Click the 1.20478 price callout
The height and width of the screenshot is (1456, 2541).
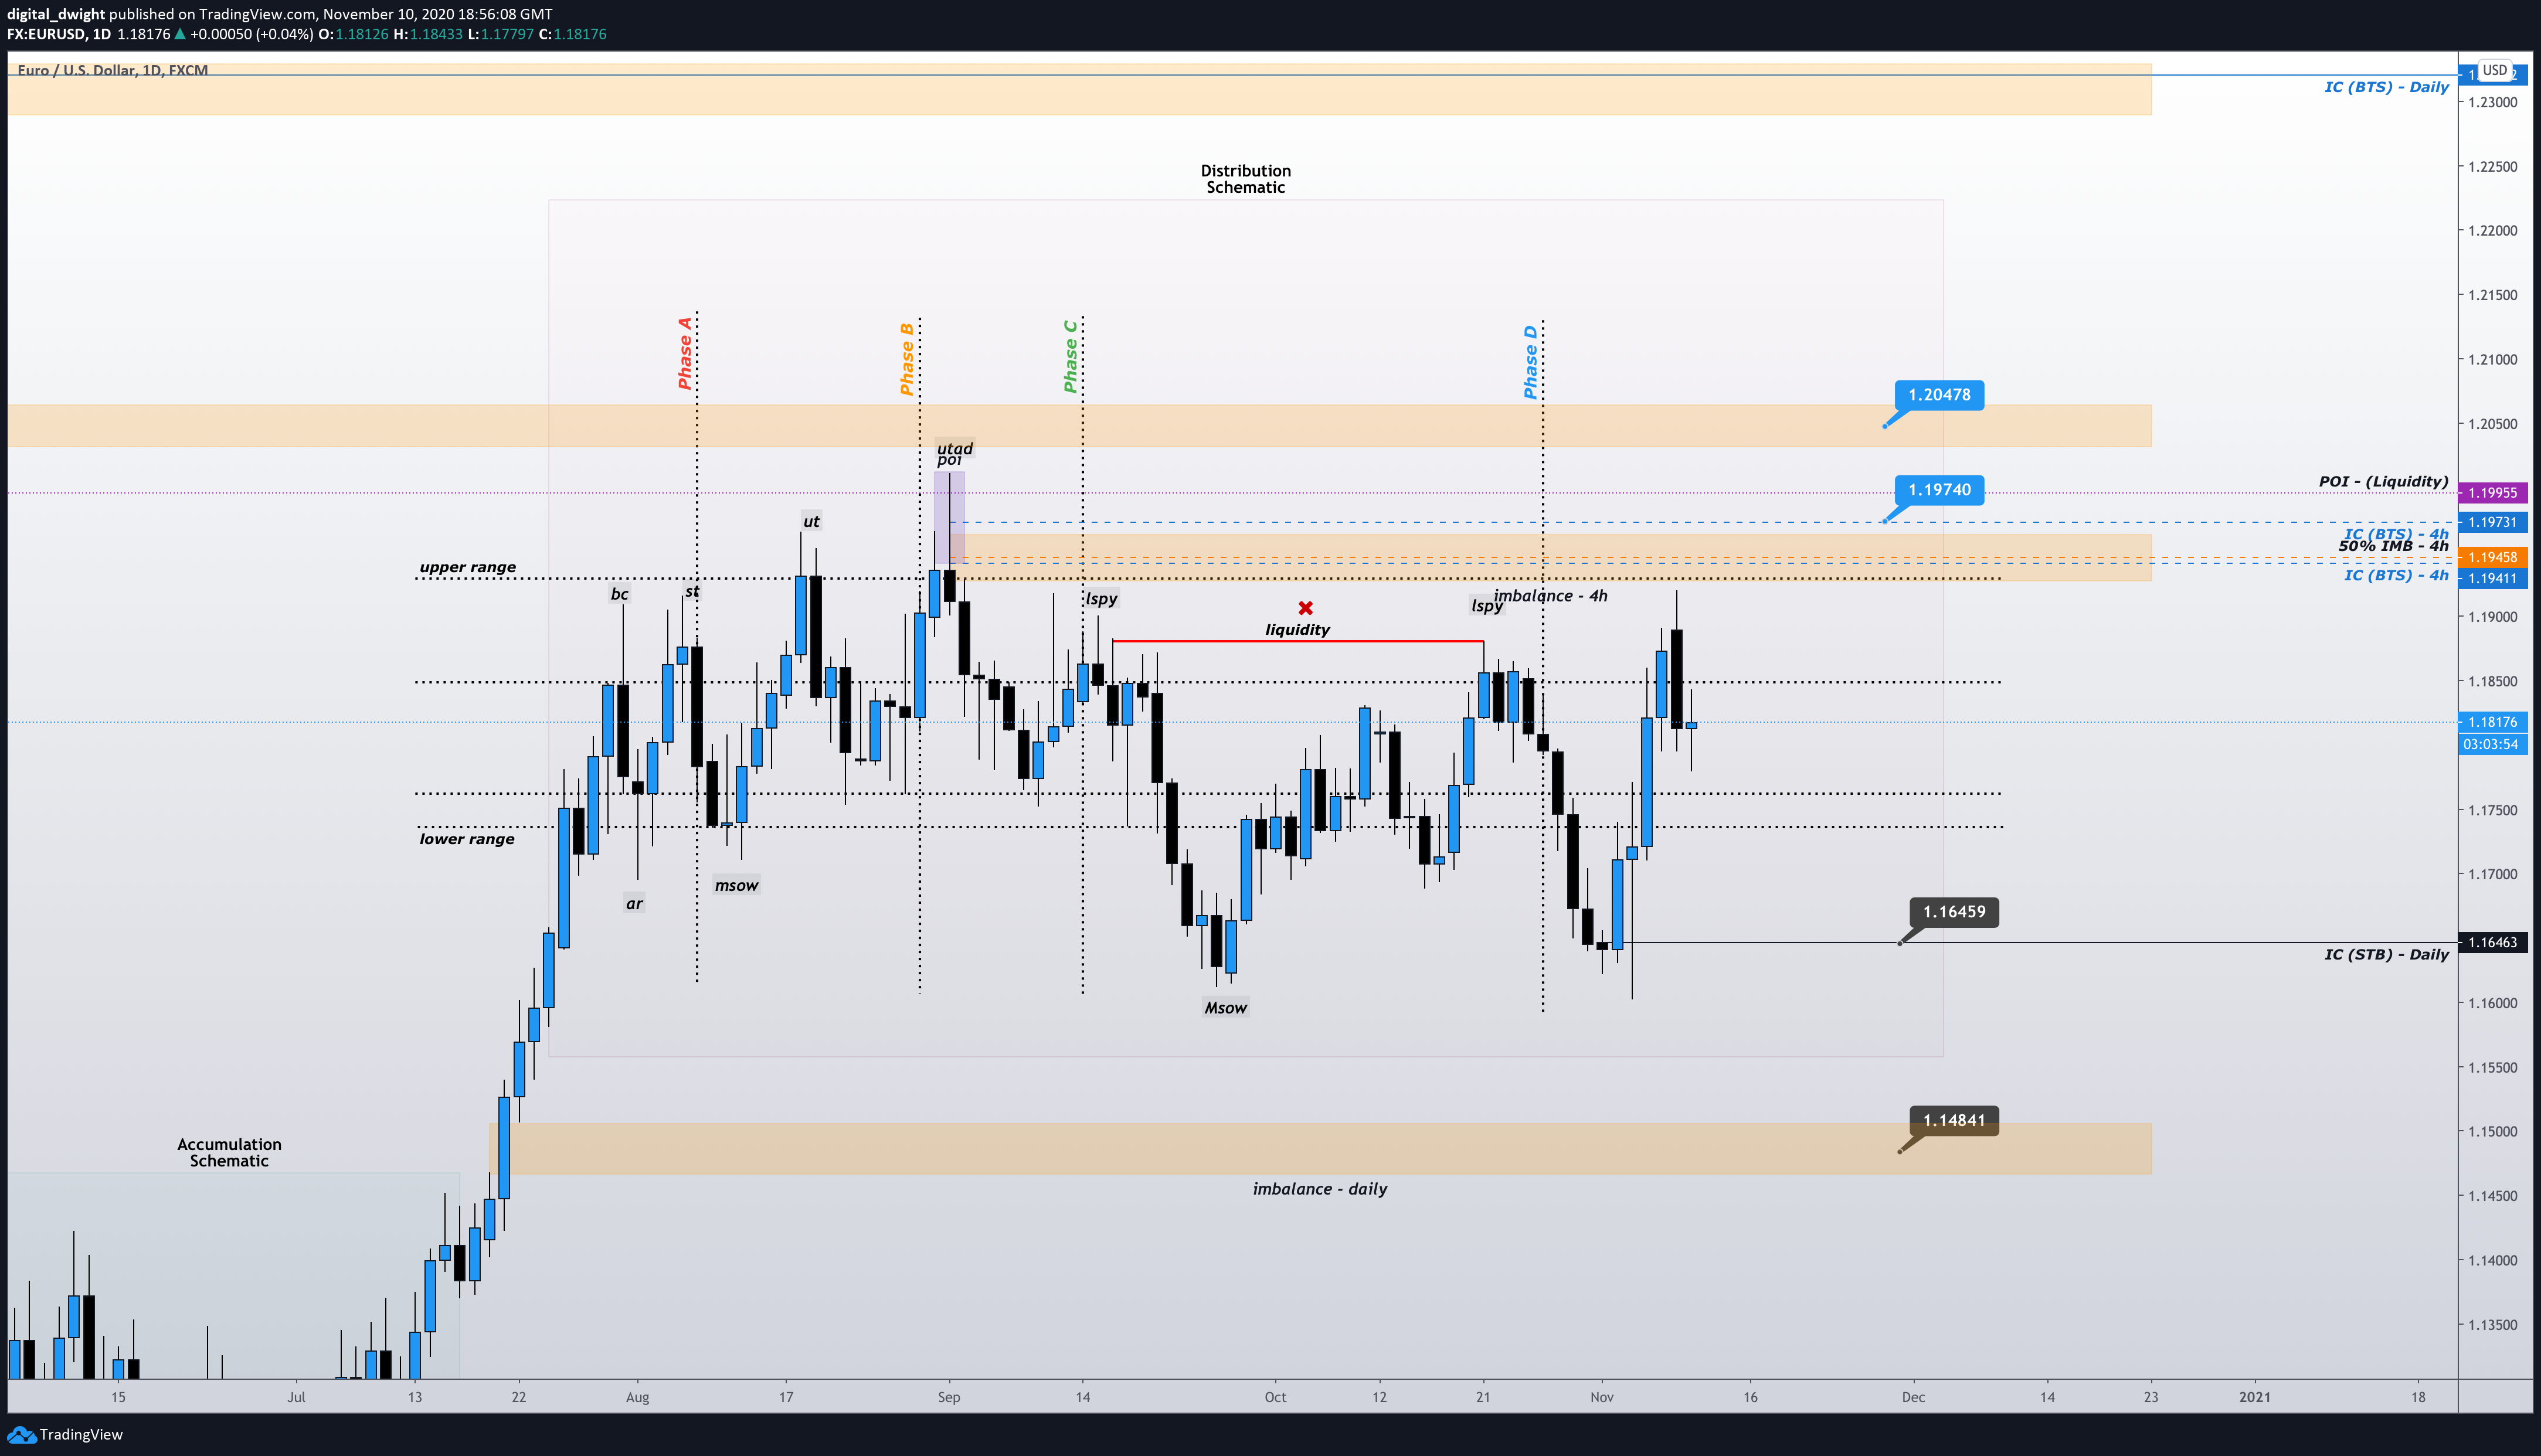1939,395
